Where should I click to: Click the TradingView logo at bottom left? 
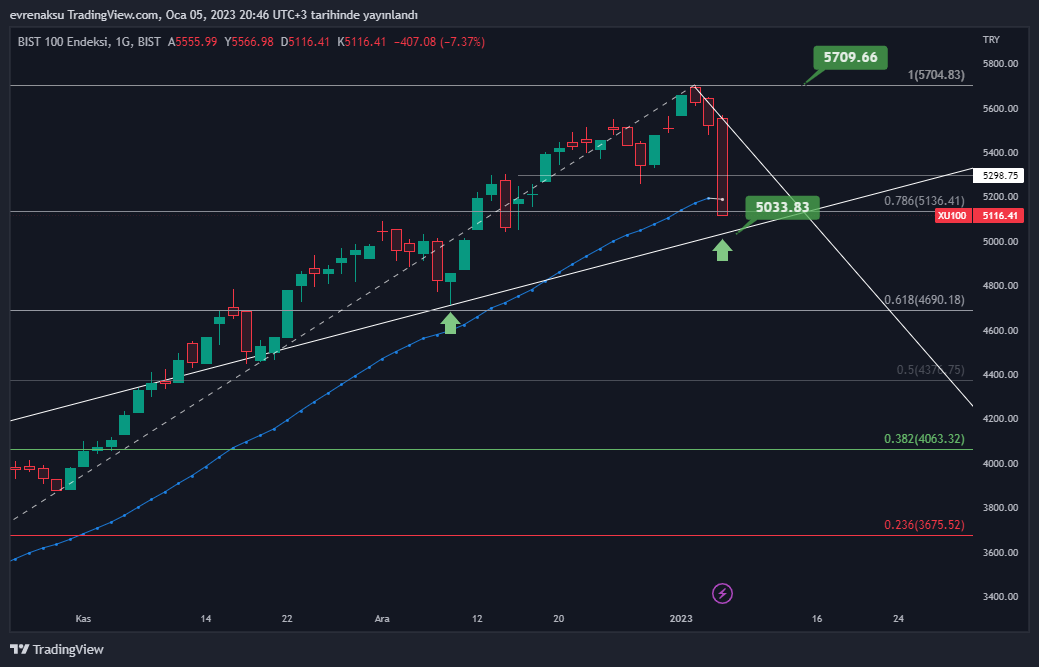click(57, 649)
